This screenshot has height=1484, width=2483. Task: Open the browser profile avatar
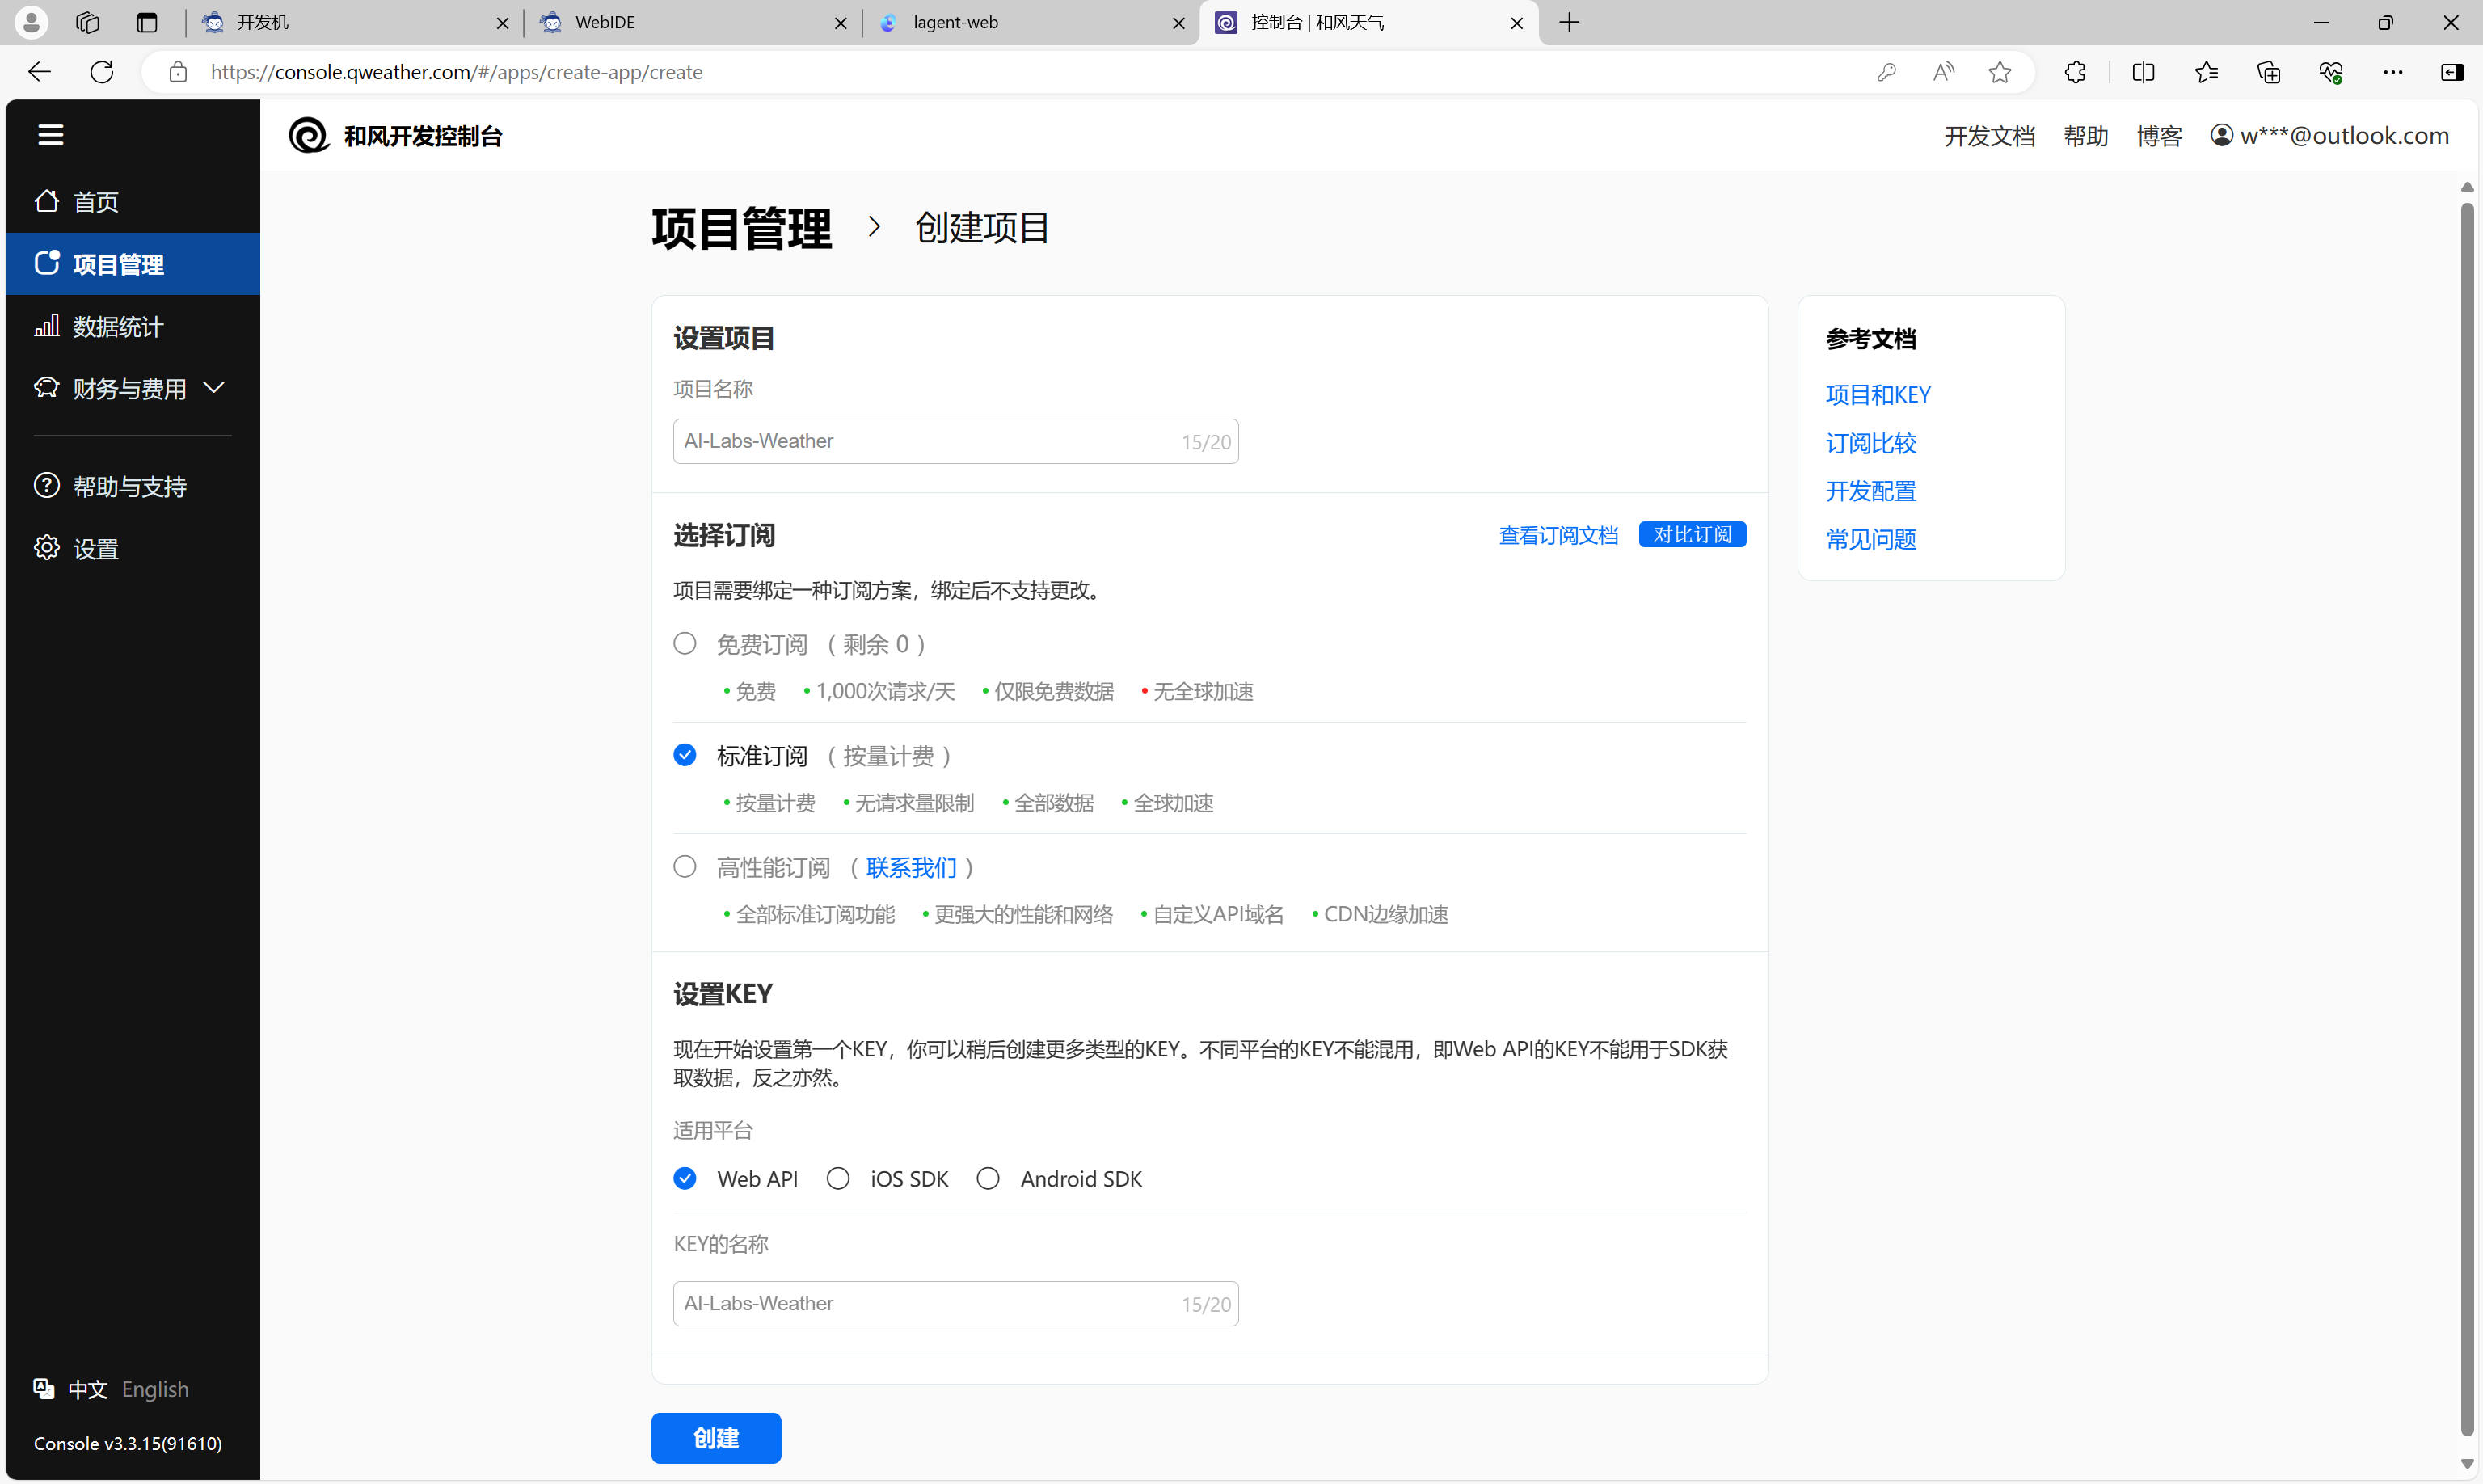(31, 22)
